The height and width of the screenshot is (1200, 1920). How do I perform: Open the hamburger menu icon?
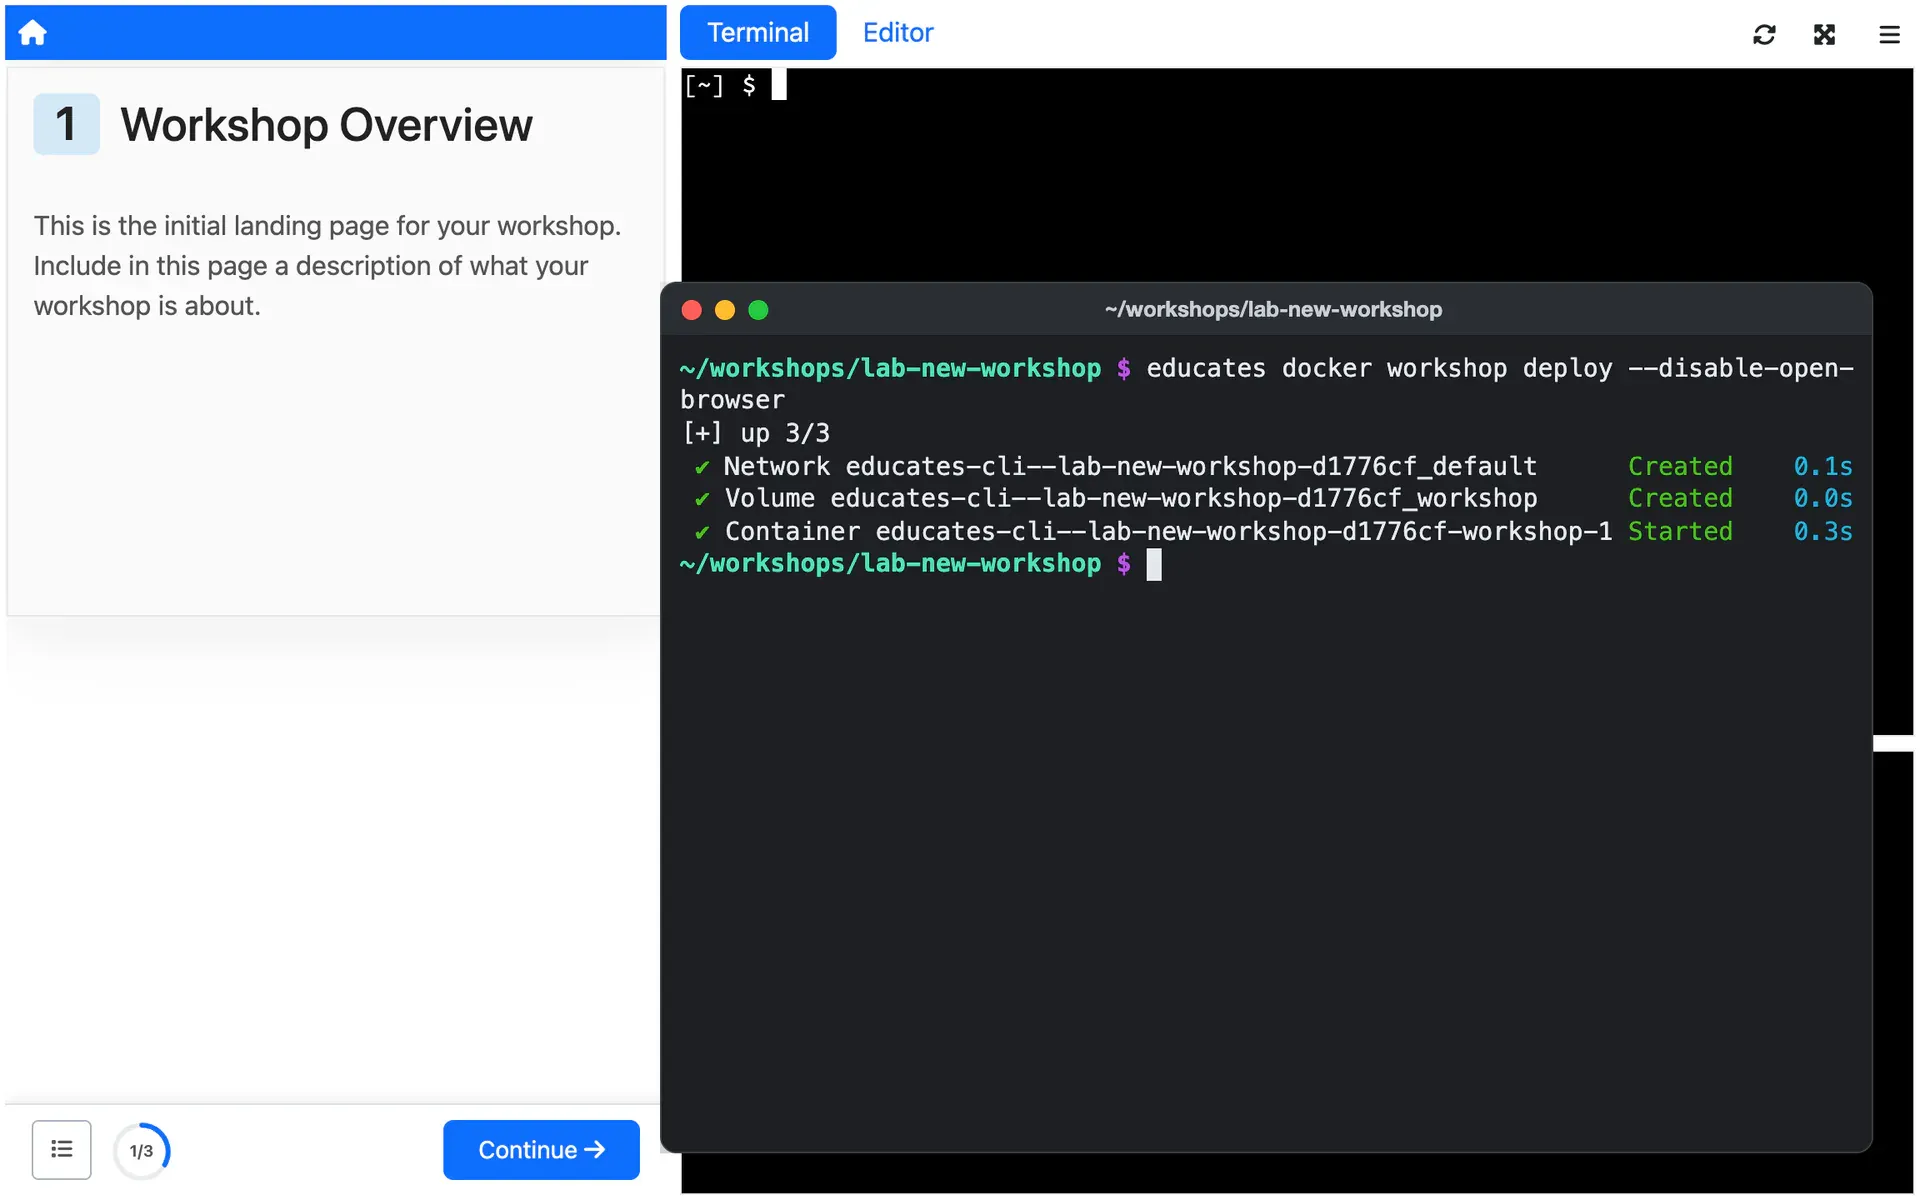1888,34
